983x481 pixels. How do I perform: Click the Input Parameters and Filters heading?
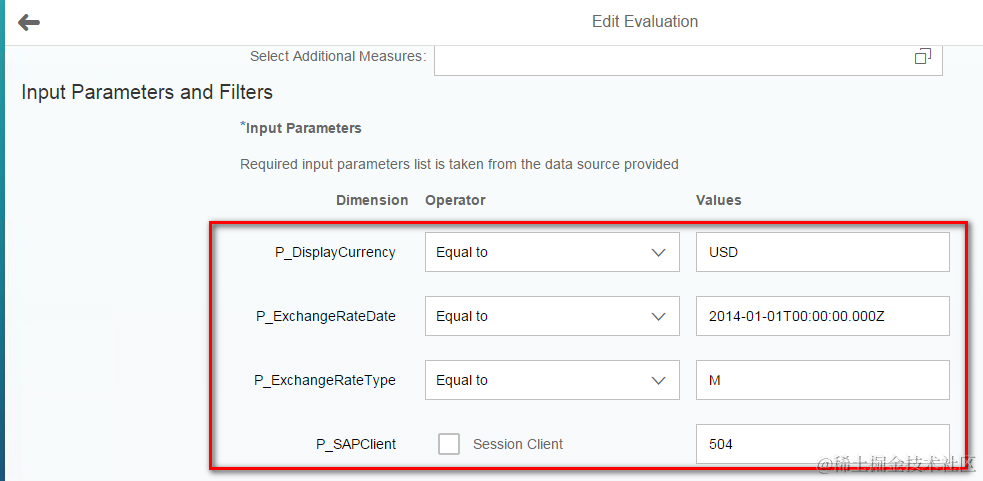pyautogui.click(x=147, y=93)
